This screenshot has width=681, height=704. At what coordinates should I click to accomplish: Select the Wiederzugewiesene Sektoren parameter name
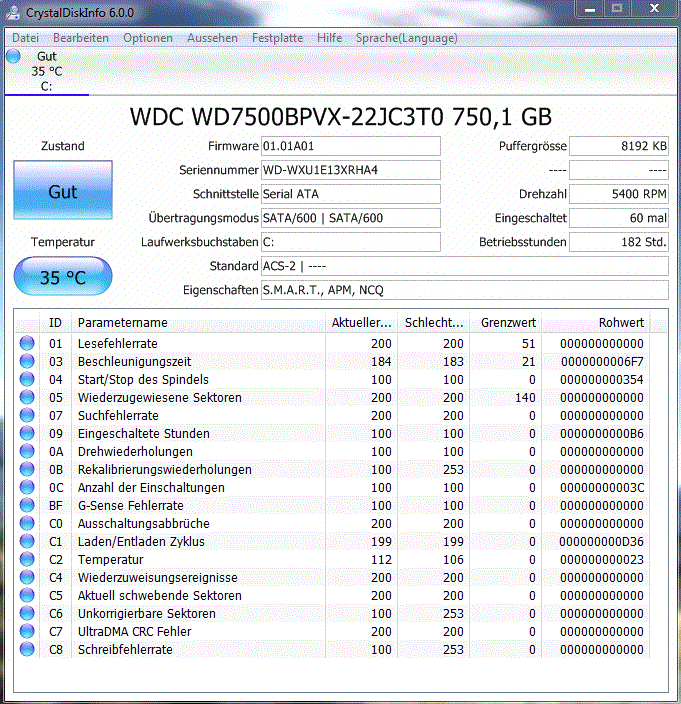pos(159,398)
